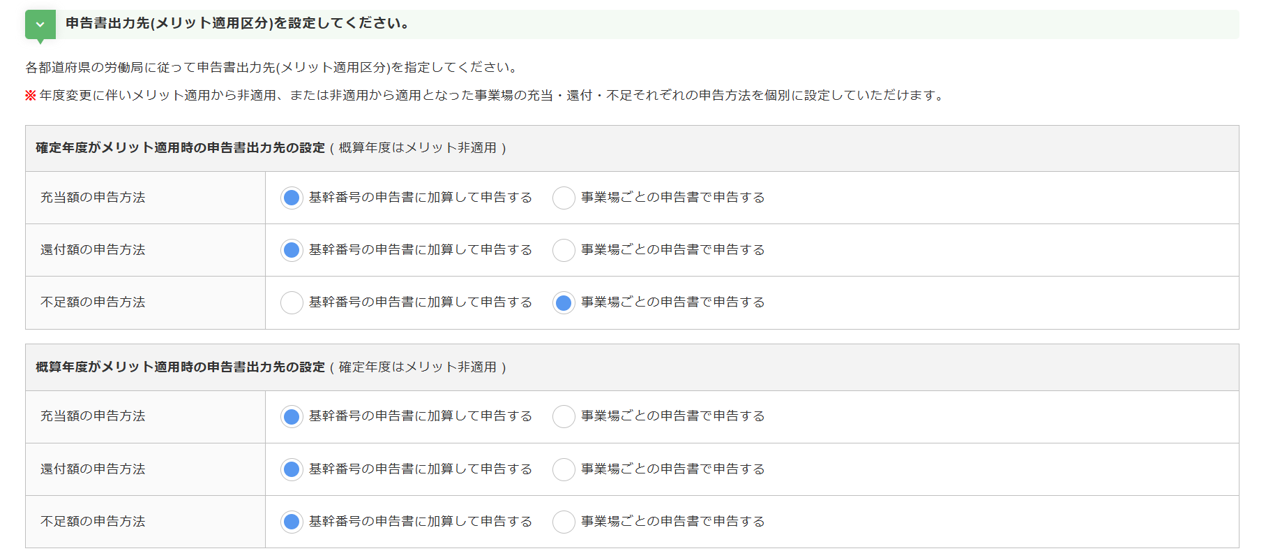1266x558 pixels.
Task: Collapse the green chevron beside 申告書出力先 heading
Action: click(40, 24)
